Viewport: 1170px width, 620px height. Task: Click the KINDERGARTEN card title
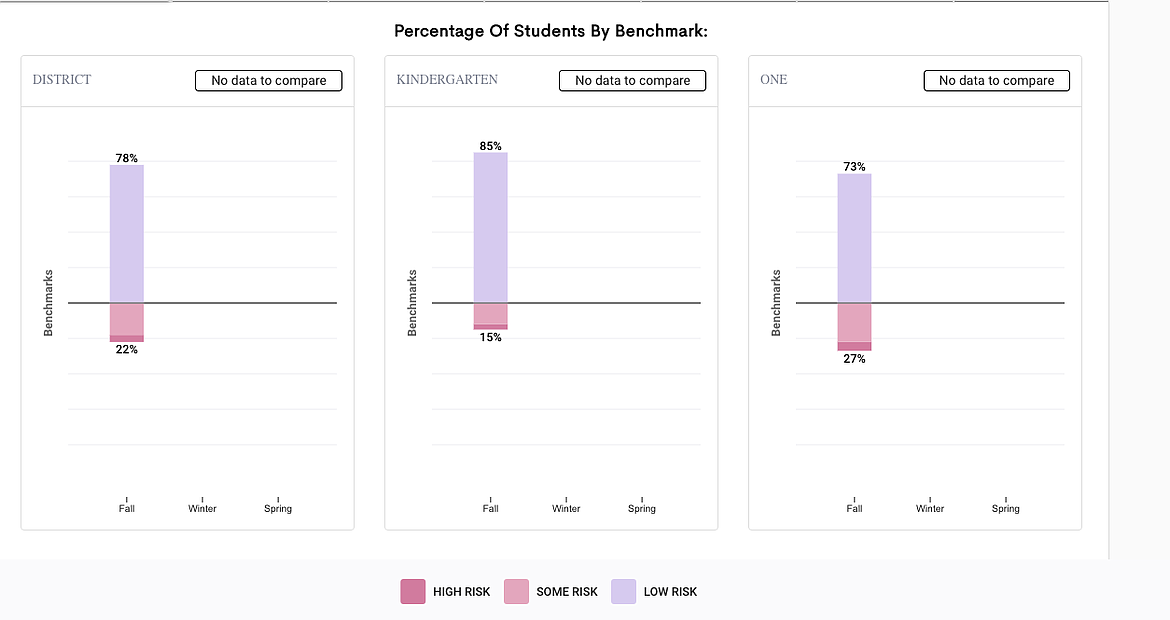(x=447, y=80)
